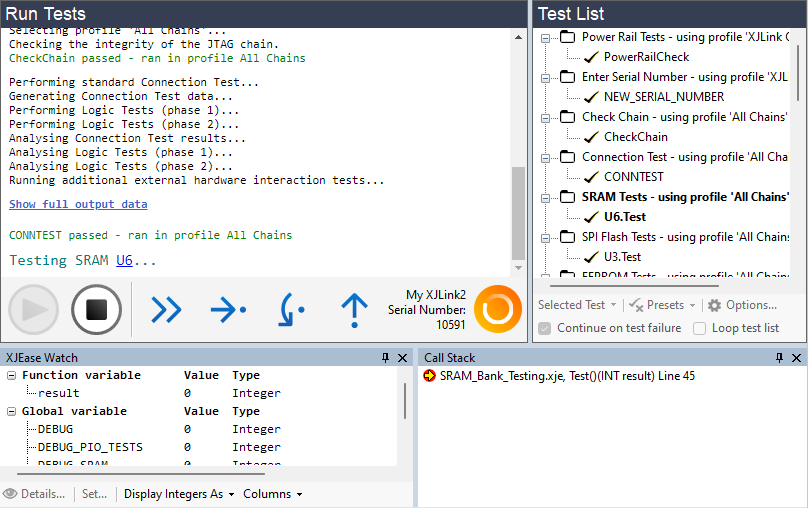
Task: Toggle Continue on test failure checkbox
Action: point(545,328)
